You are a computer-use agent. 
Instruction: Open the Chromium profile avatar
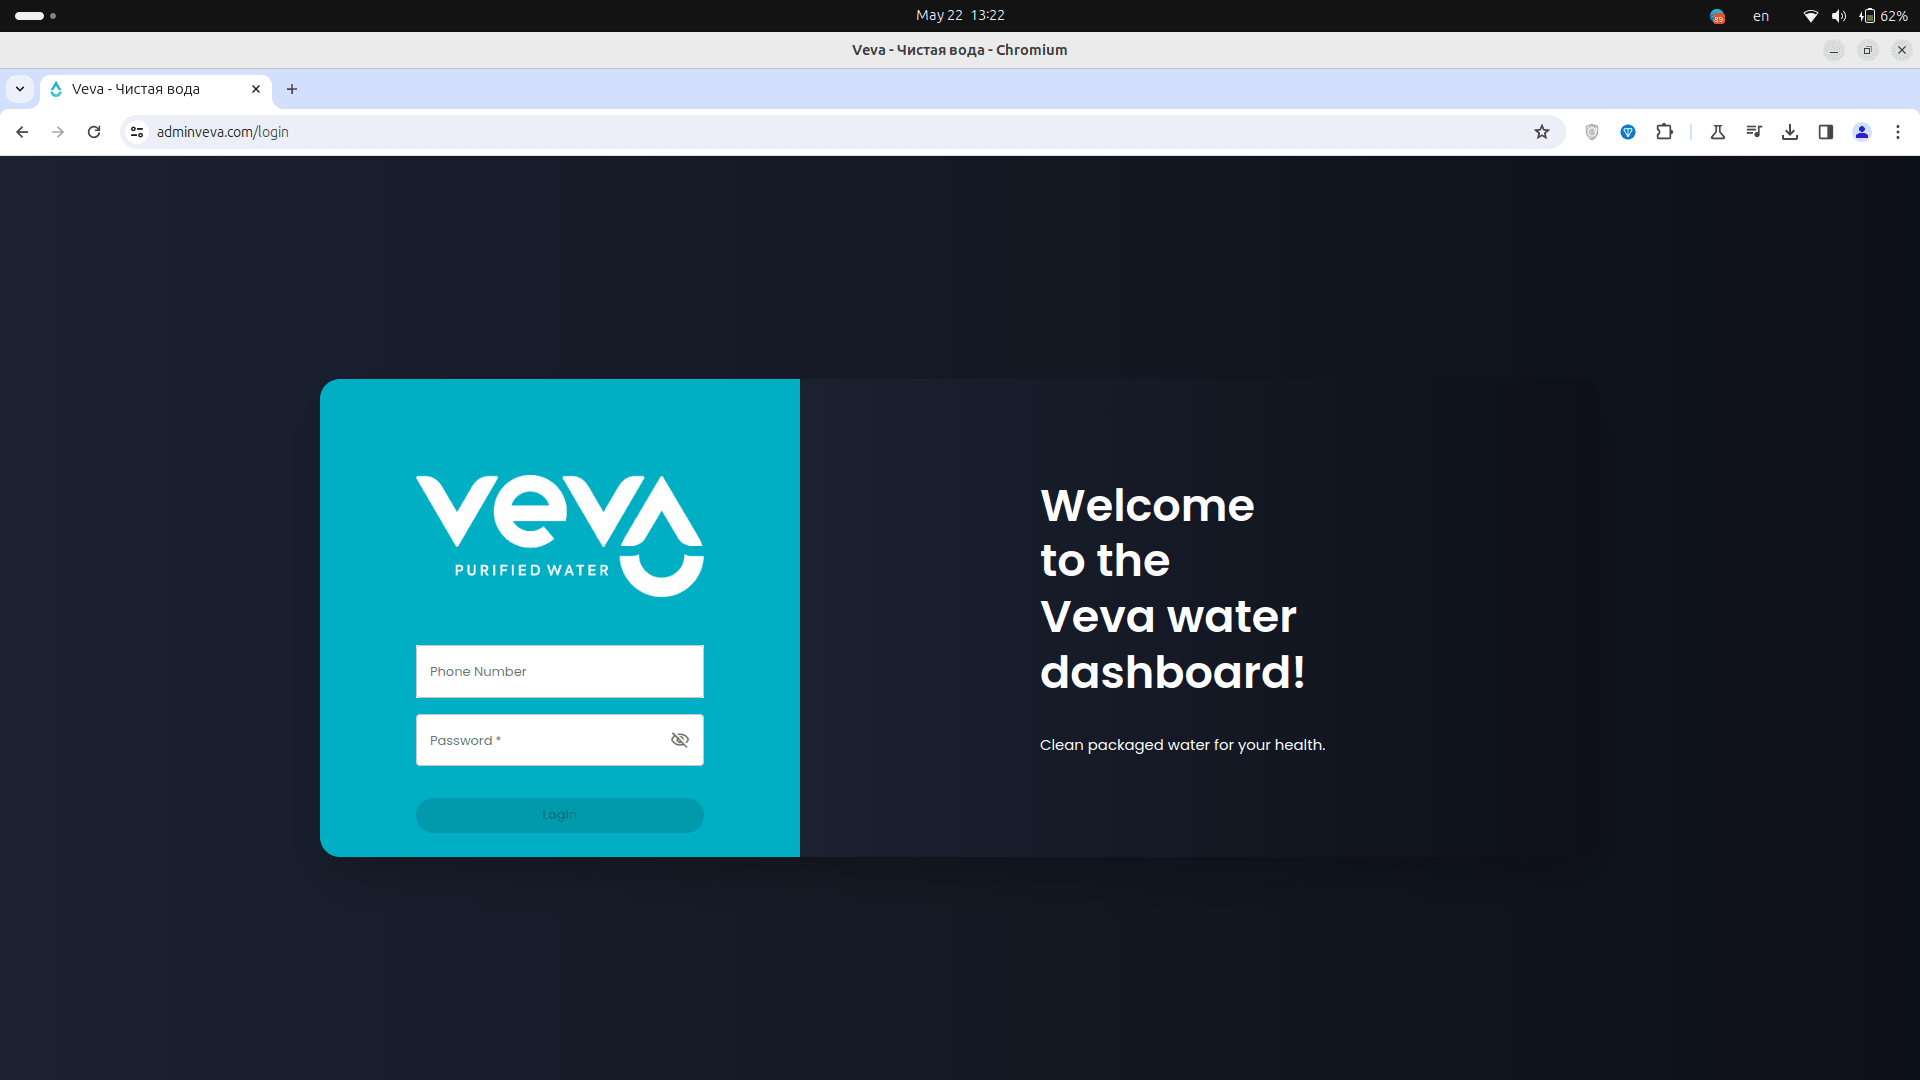point(1862,132)
